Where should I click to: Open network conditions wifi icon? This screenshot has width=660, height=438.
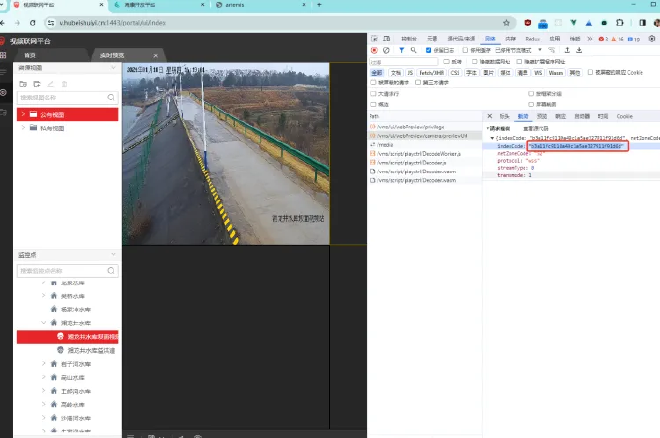tap(551, 50)
